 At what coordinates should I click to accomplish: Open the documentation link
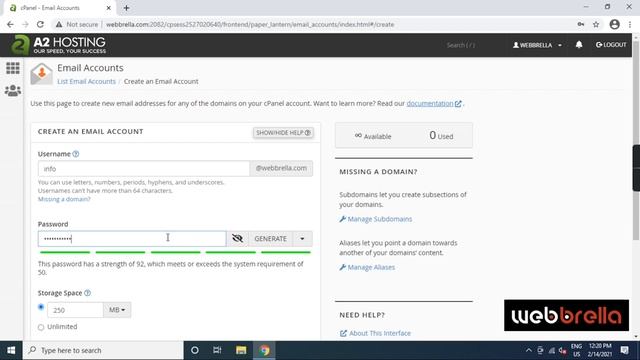point(434,103)
